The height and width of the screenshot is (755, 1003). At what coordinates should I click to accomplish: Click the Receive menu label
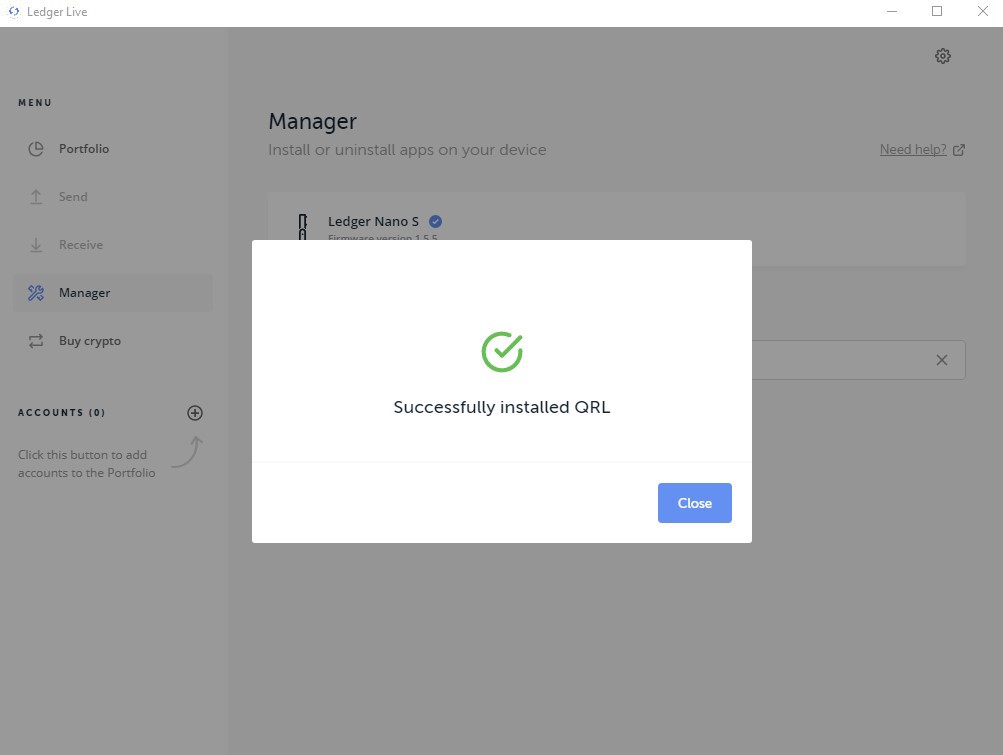81,245
